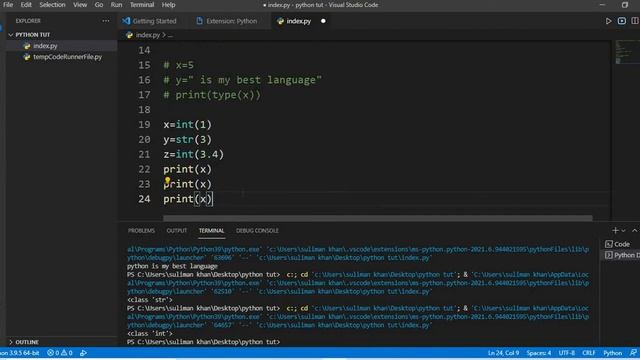Open the new terminal launch profile dropdown
Screen dimensions: 640x360
pyautogui.click(x=623, y=231)
